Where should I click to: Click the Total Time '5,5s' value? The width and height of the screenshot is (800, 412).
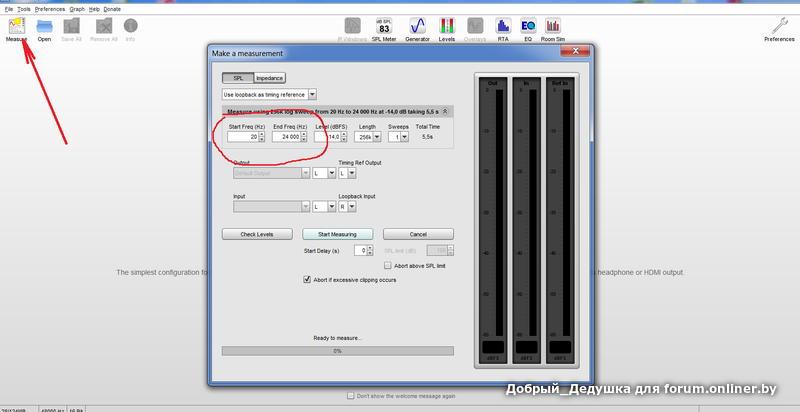click(428, 137)
